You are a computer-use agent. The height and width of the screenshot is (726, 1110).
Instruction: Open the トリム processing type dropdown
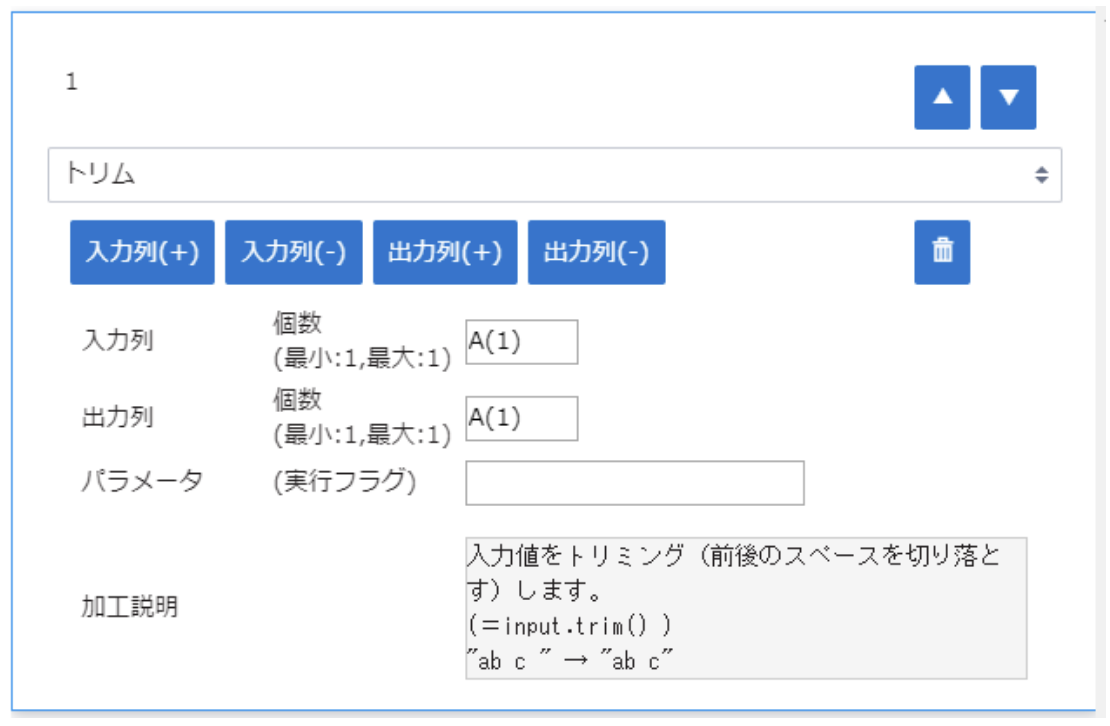[x=554, y=176]
